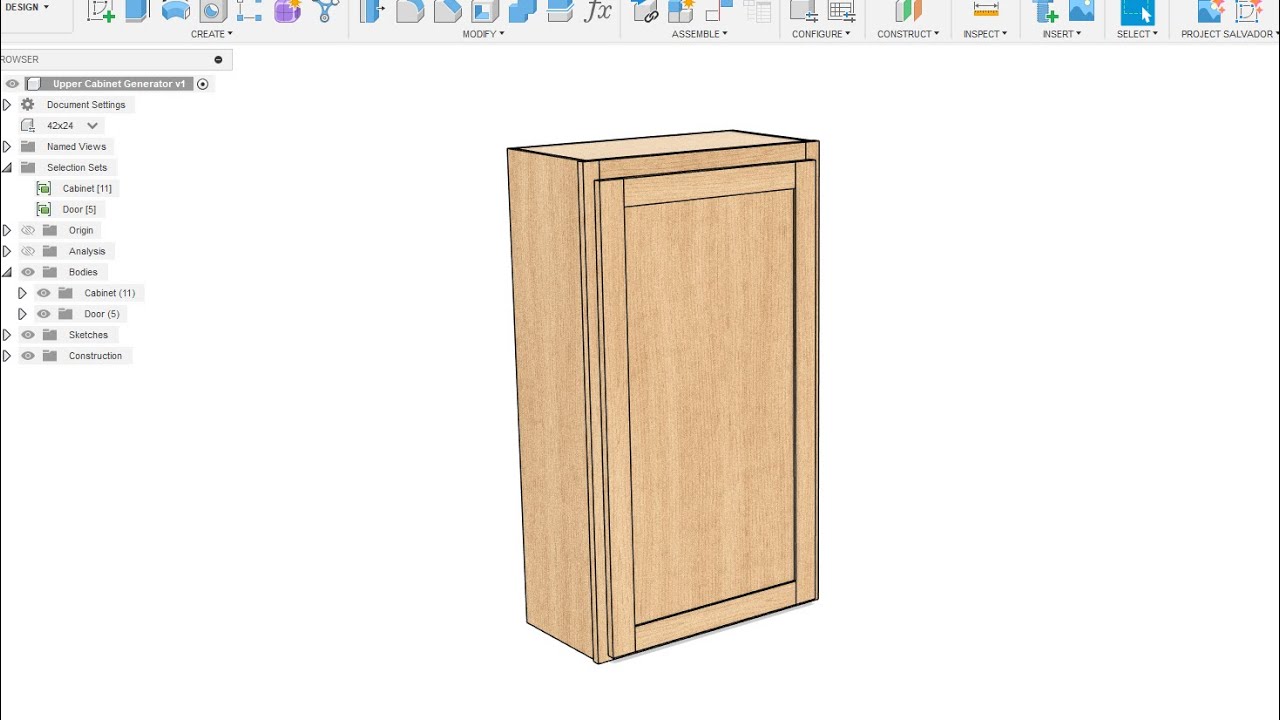The width and height of the screenshot is (1280, 720).
Task: Select the Insert McMaster-Carr Component icon
Action: point(1045,11)
